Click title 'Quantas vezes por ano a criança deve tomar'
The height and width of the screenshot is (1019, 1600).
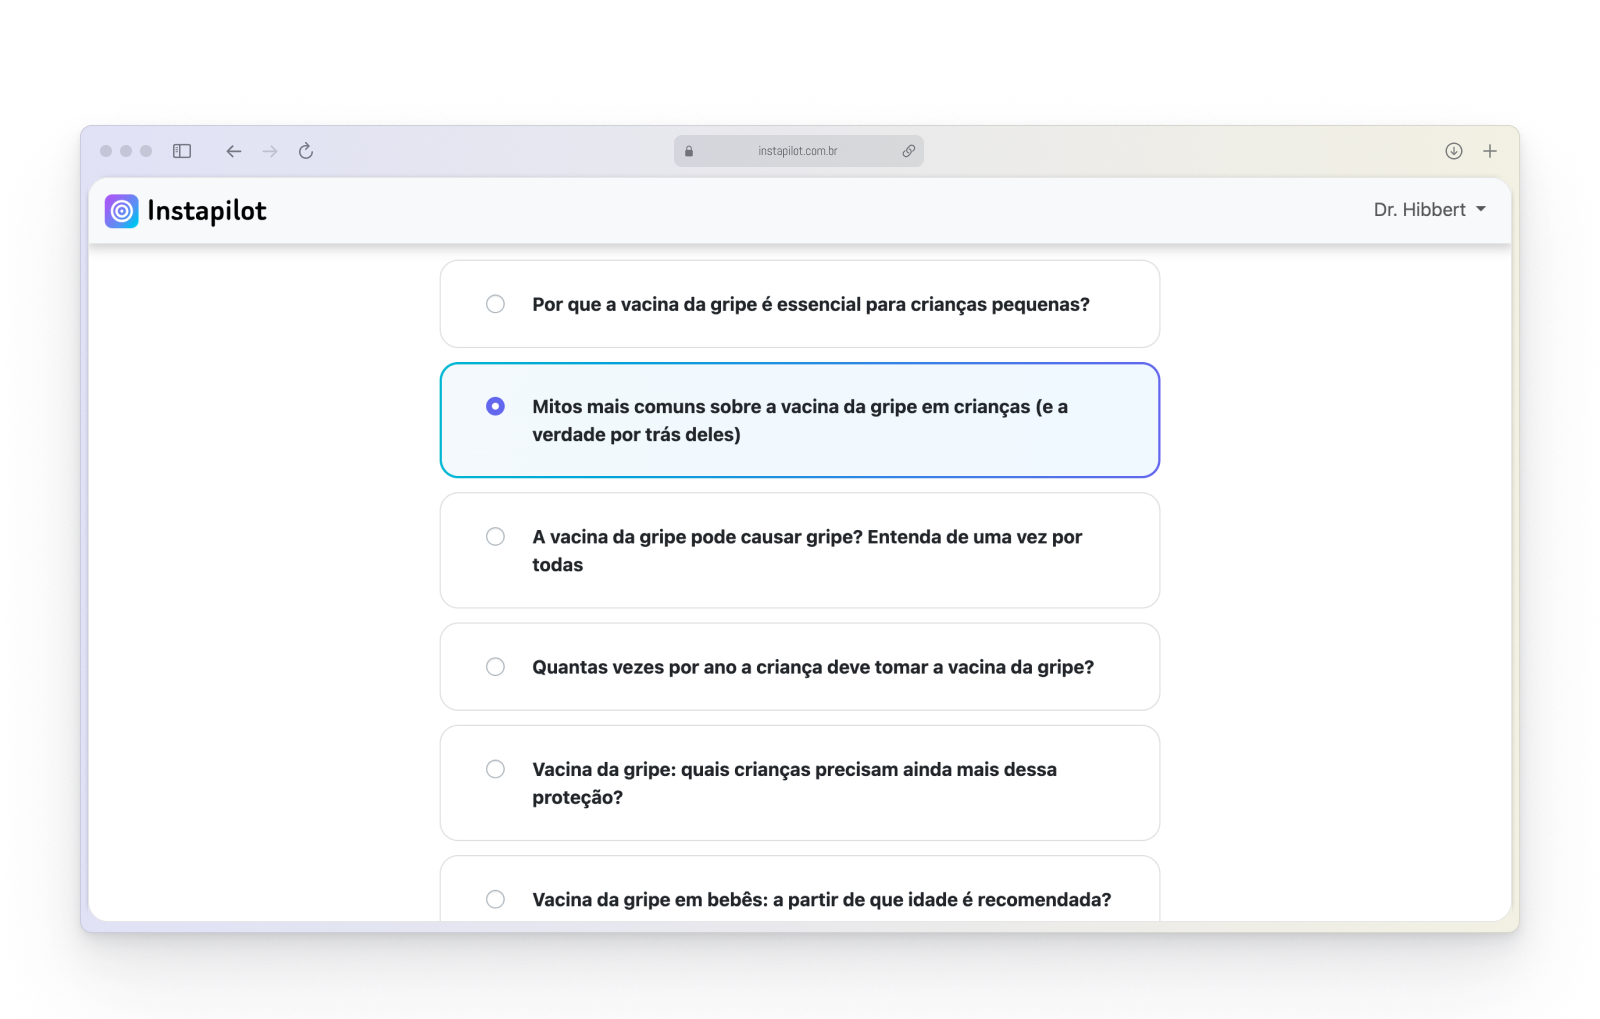(813, 667)
